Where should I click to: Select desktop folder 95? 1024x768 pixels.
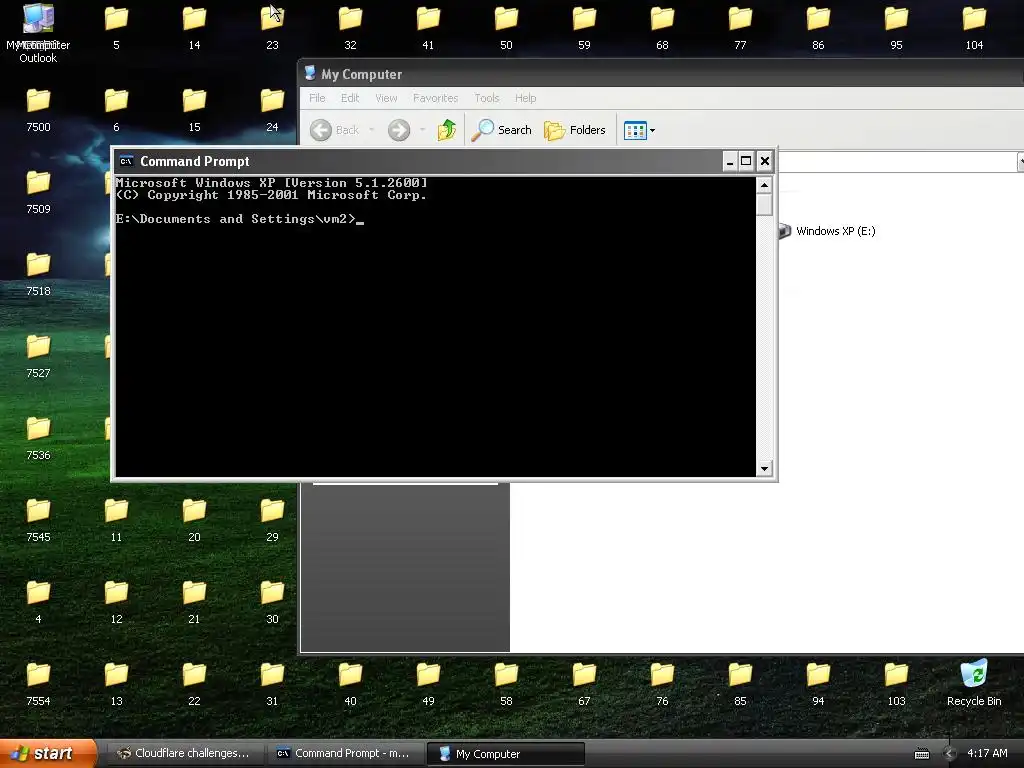[x=896, y=29]
